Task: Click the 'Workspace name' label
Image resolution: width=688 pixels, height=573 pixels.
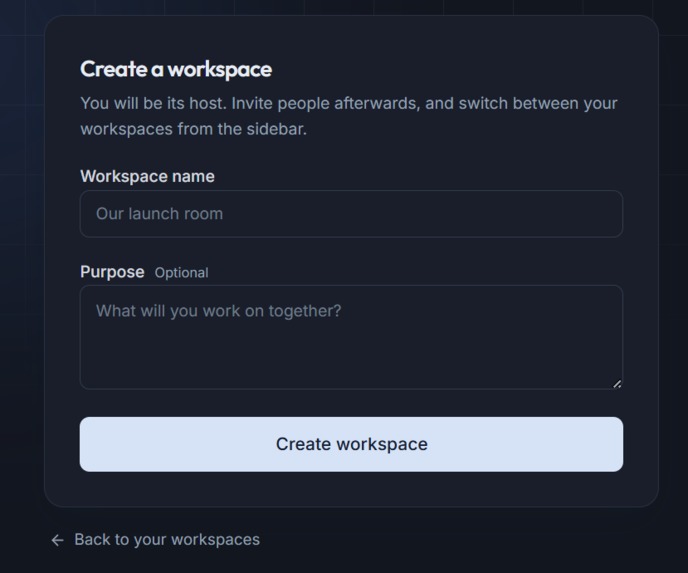Action: [x=147, y=176]
